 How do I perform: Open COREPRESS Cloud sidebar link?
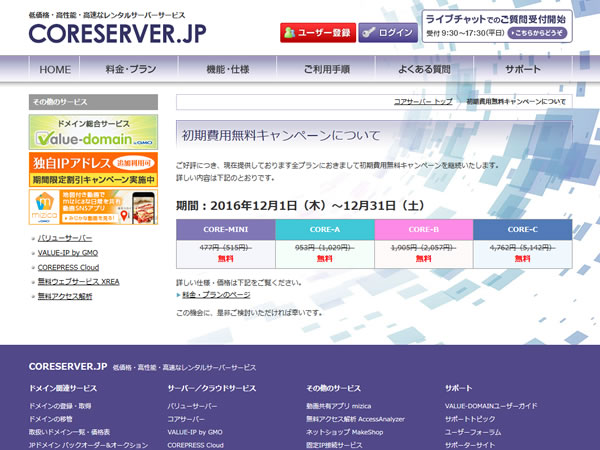(x=68, y=267)
